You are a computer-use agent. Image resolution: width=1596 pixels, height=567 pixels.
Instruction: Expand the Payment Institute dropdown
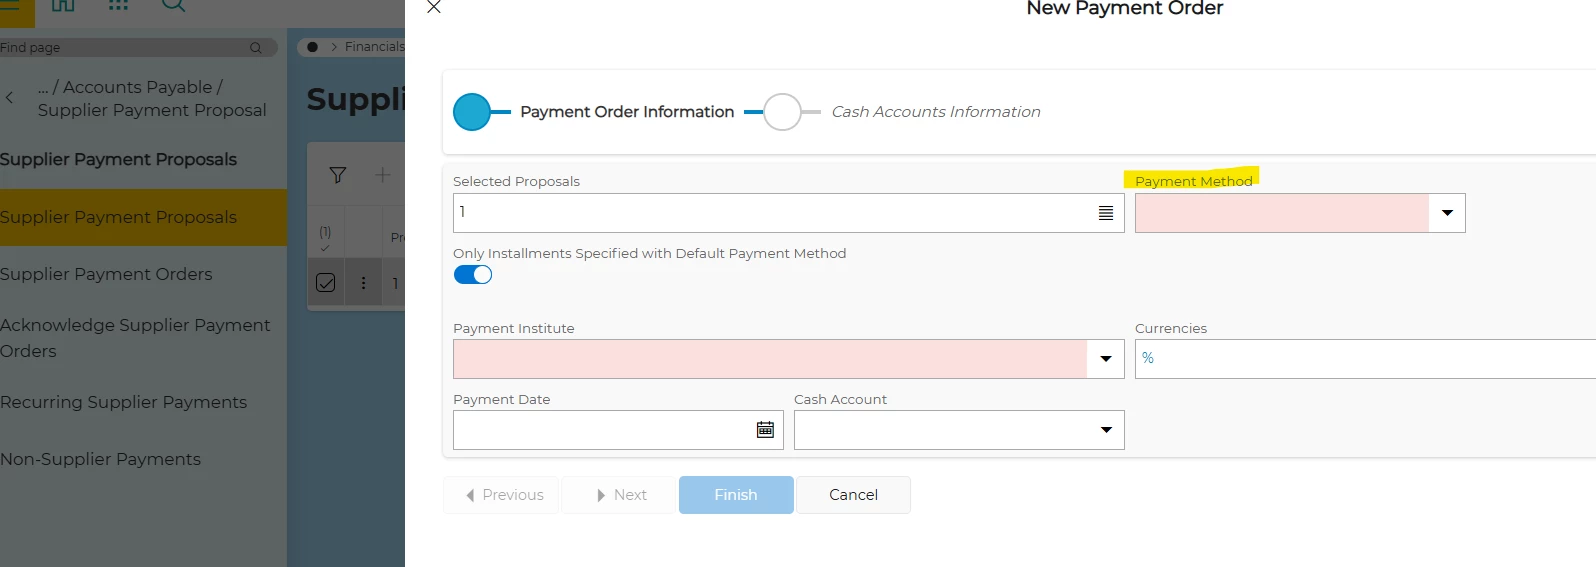[1106, 359]
